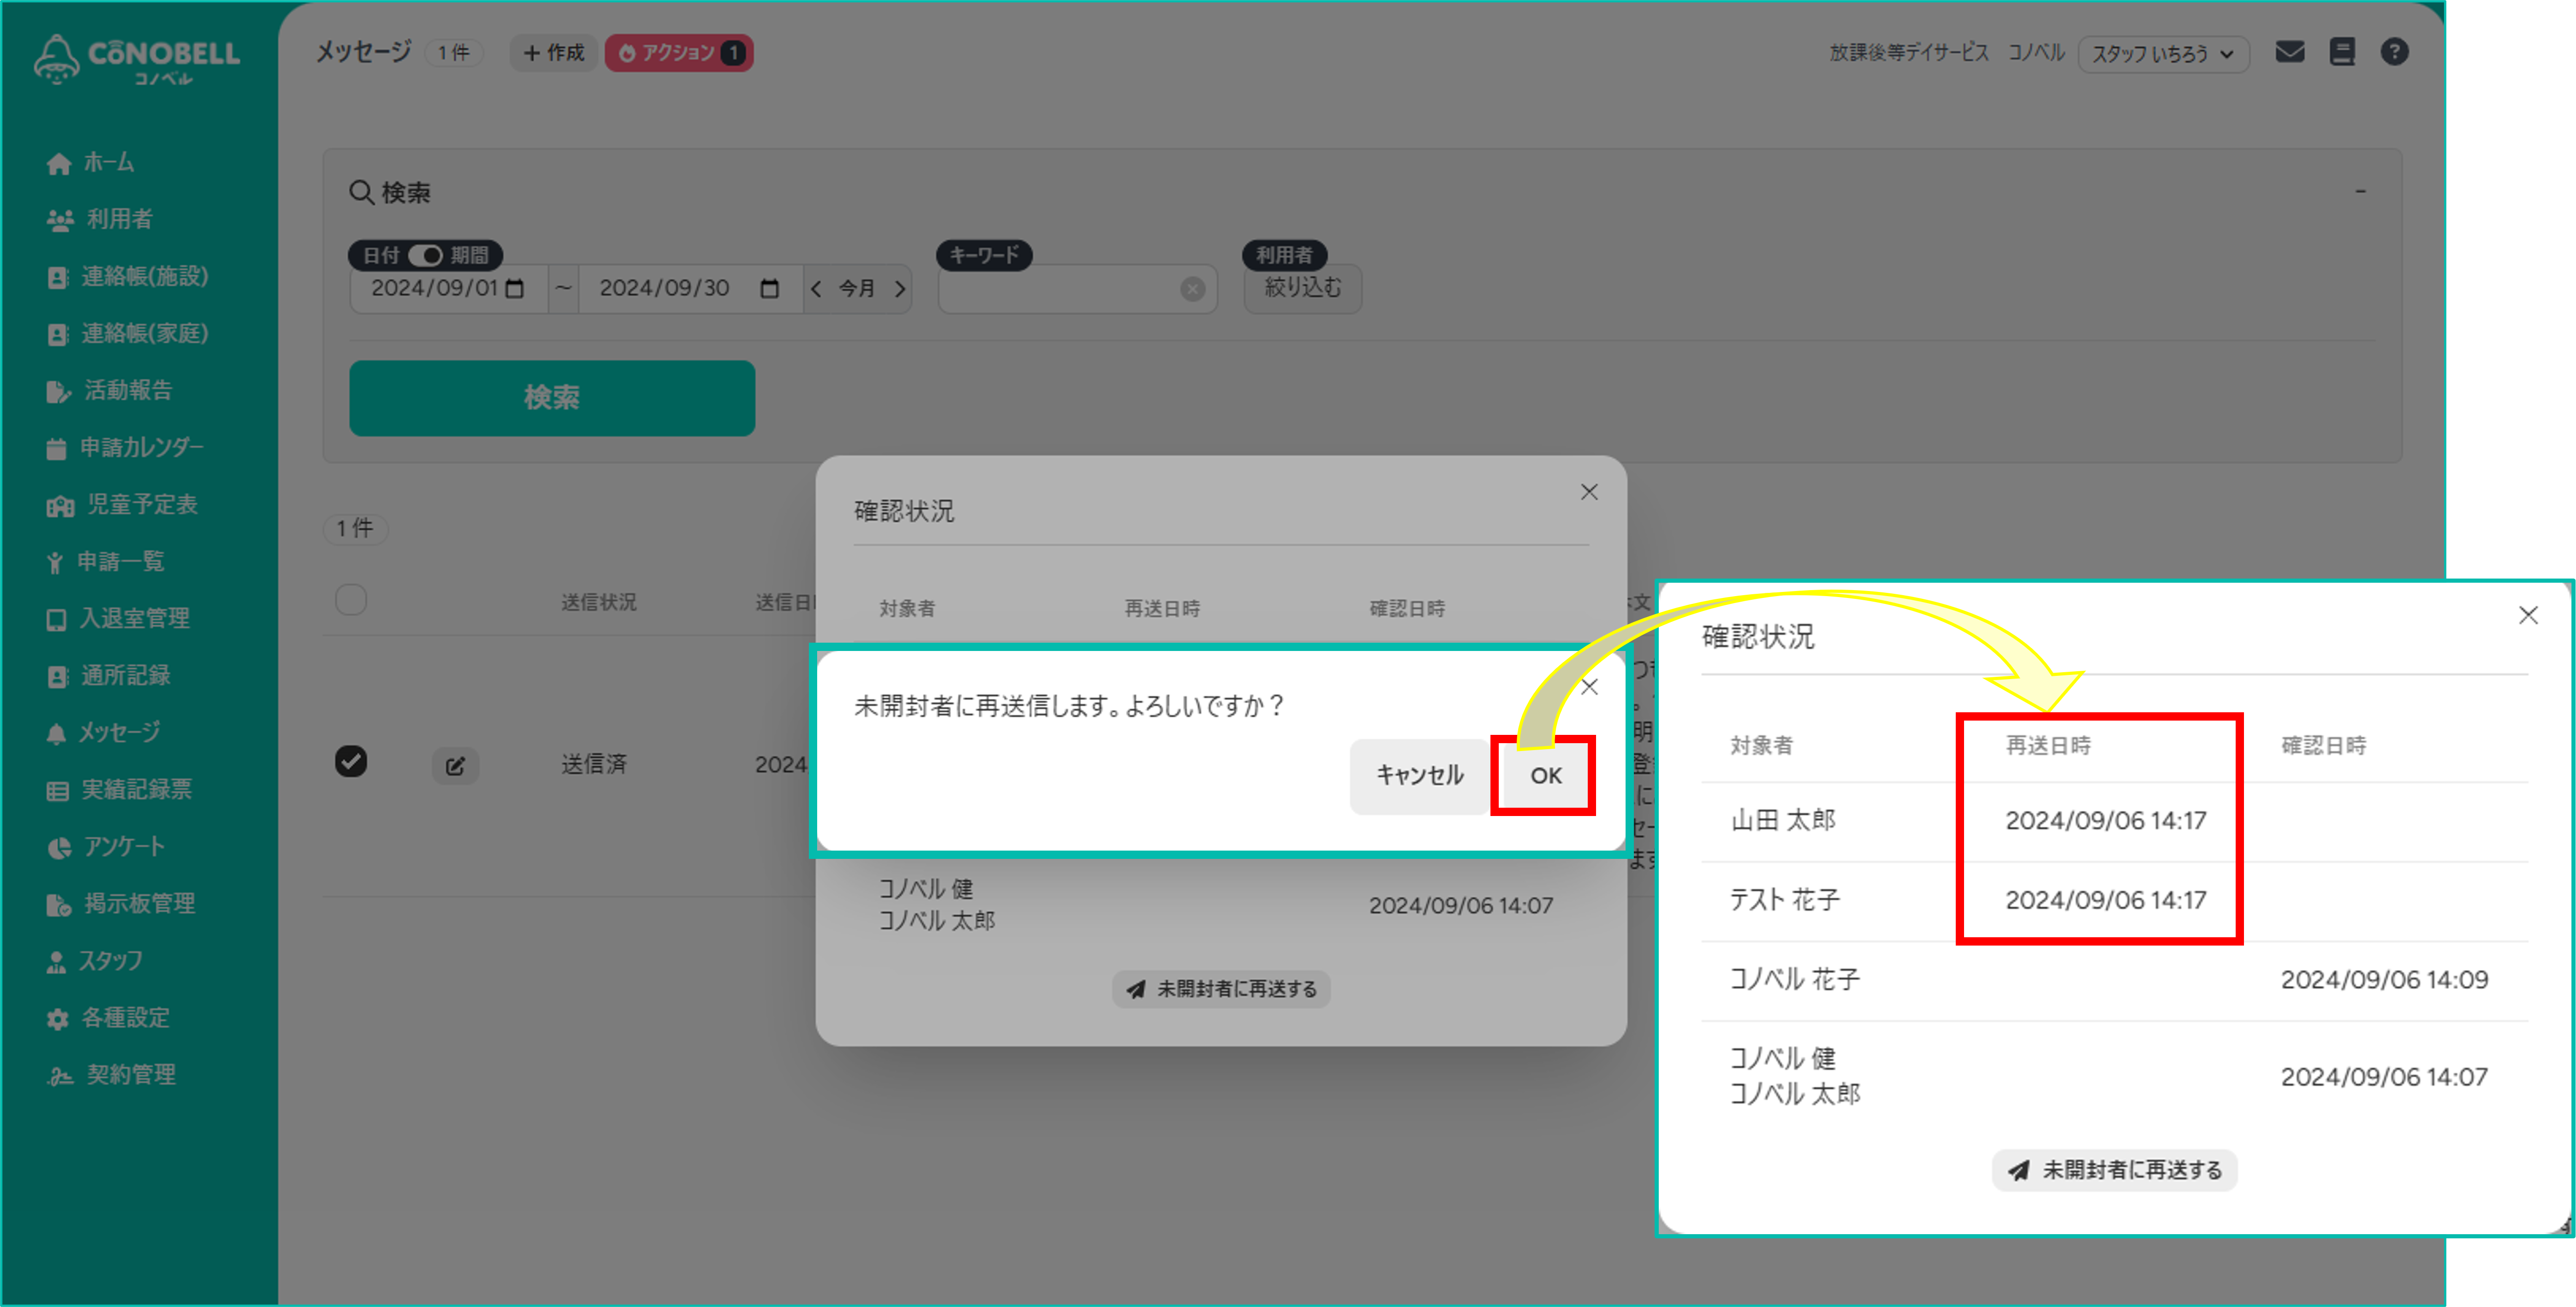
Task: Click キャンセル in the resend confirmation dialog
Action: [x=1419, y=776]
